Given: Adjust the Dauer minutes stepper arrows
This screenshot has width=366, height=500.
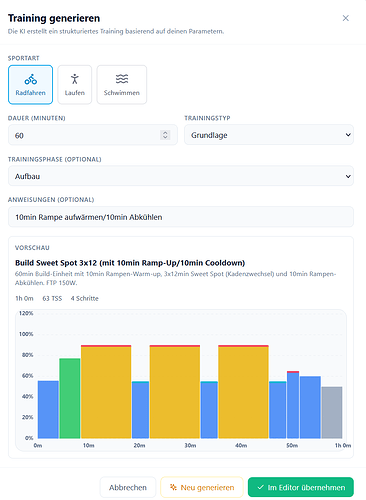Looking at the screenshot, I should [165, 135].
